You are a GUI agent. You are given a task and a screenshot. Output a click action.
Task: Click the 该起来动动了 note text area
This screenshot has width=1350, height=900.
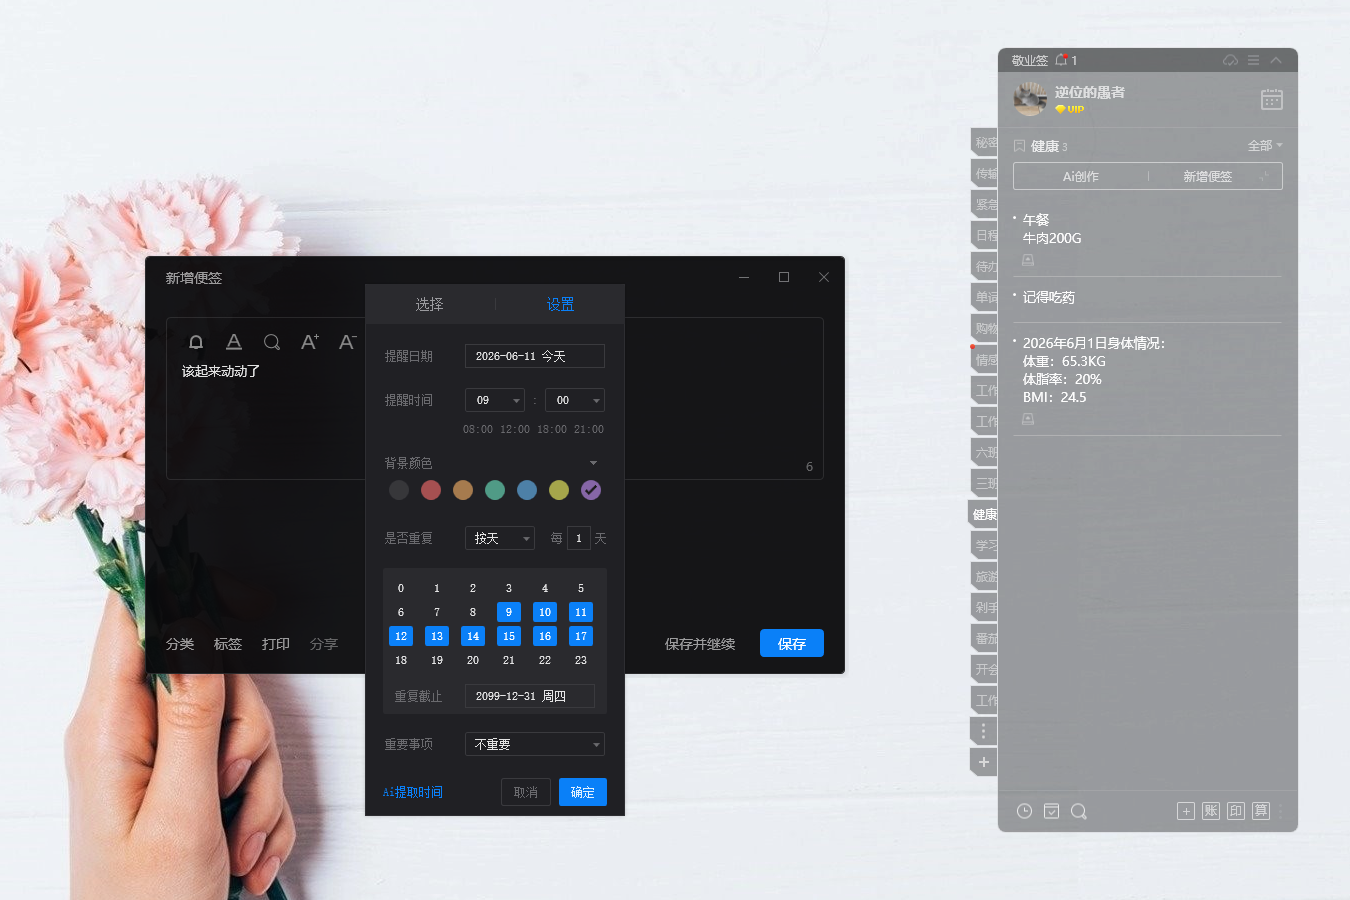(x=221, y=371)
